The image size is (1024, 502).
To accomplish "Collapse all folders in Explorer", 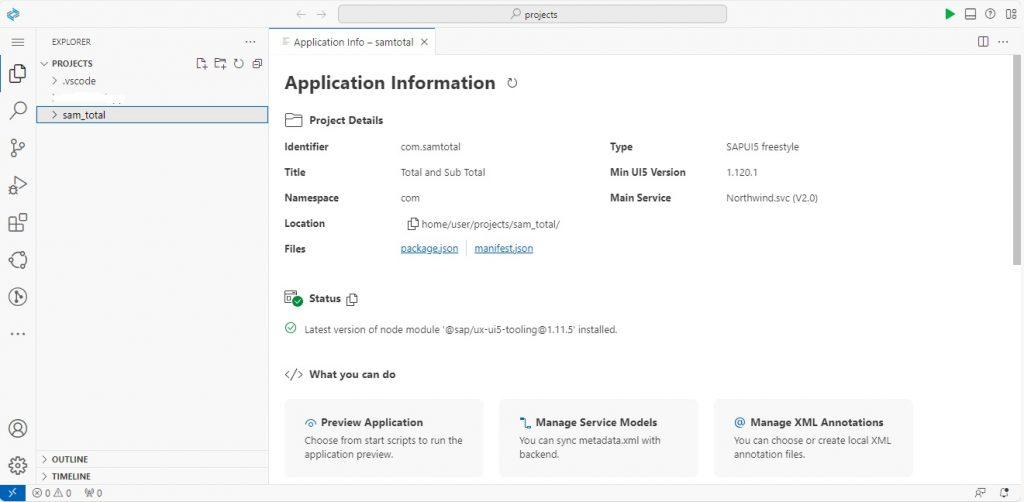I will 257,63.
